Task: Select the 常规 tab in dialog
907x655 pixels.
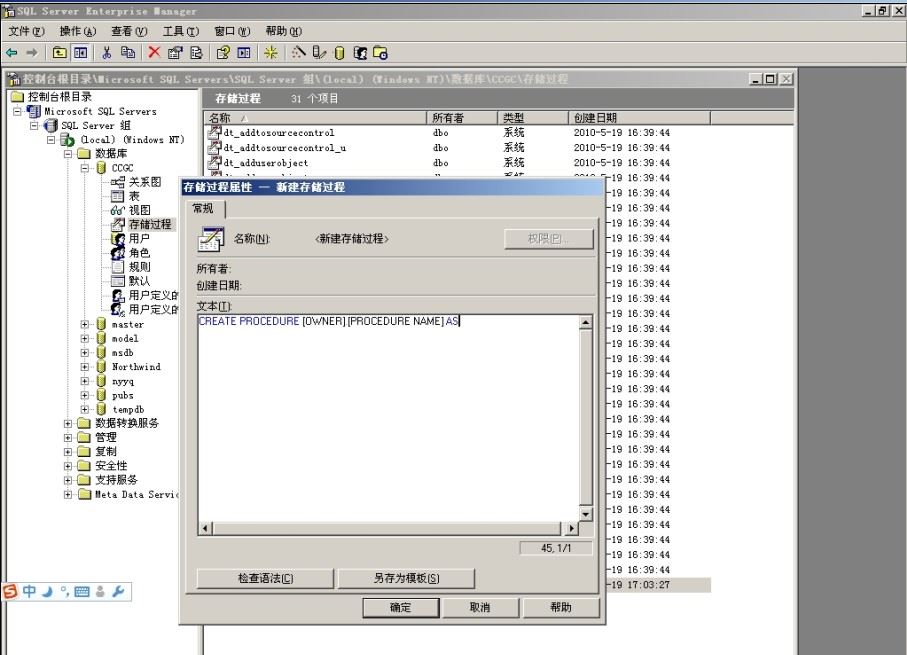Action: (x=203, y=208)
